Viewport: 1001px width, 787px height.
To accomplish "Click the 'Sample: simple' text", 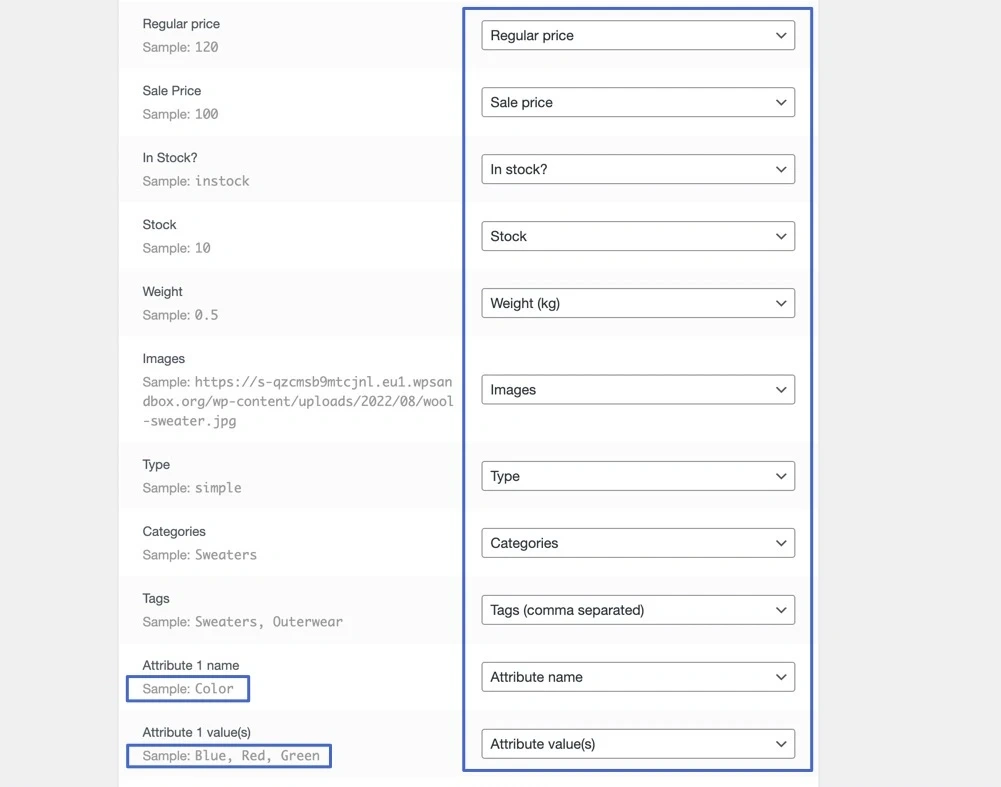I will (192, 488).
